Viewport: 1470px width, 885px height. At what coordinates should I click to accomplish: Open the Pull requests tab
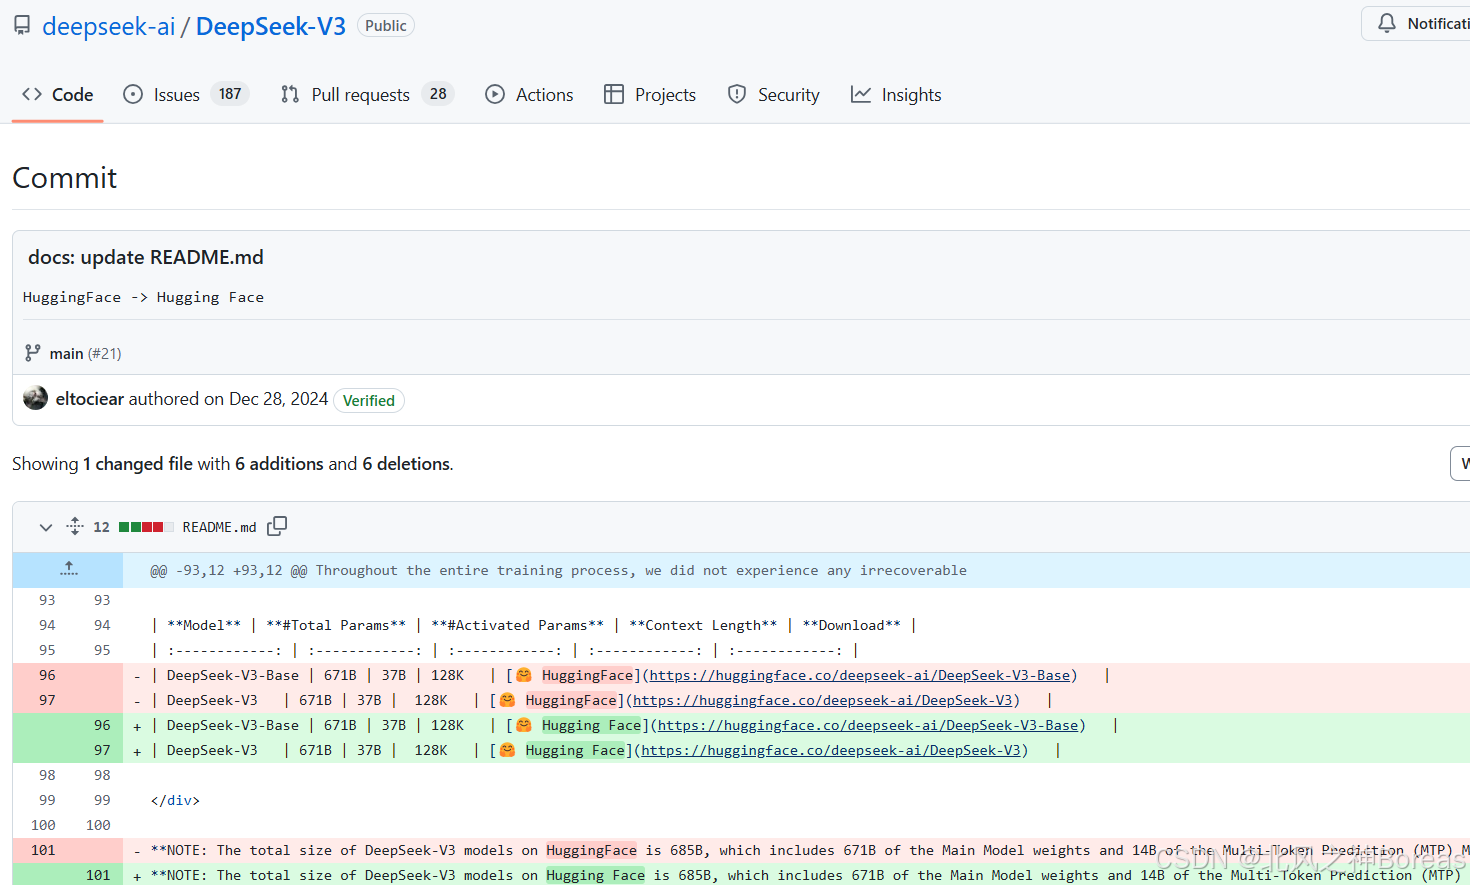coord(360,94)
